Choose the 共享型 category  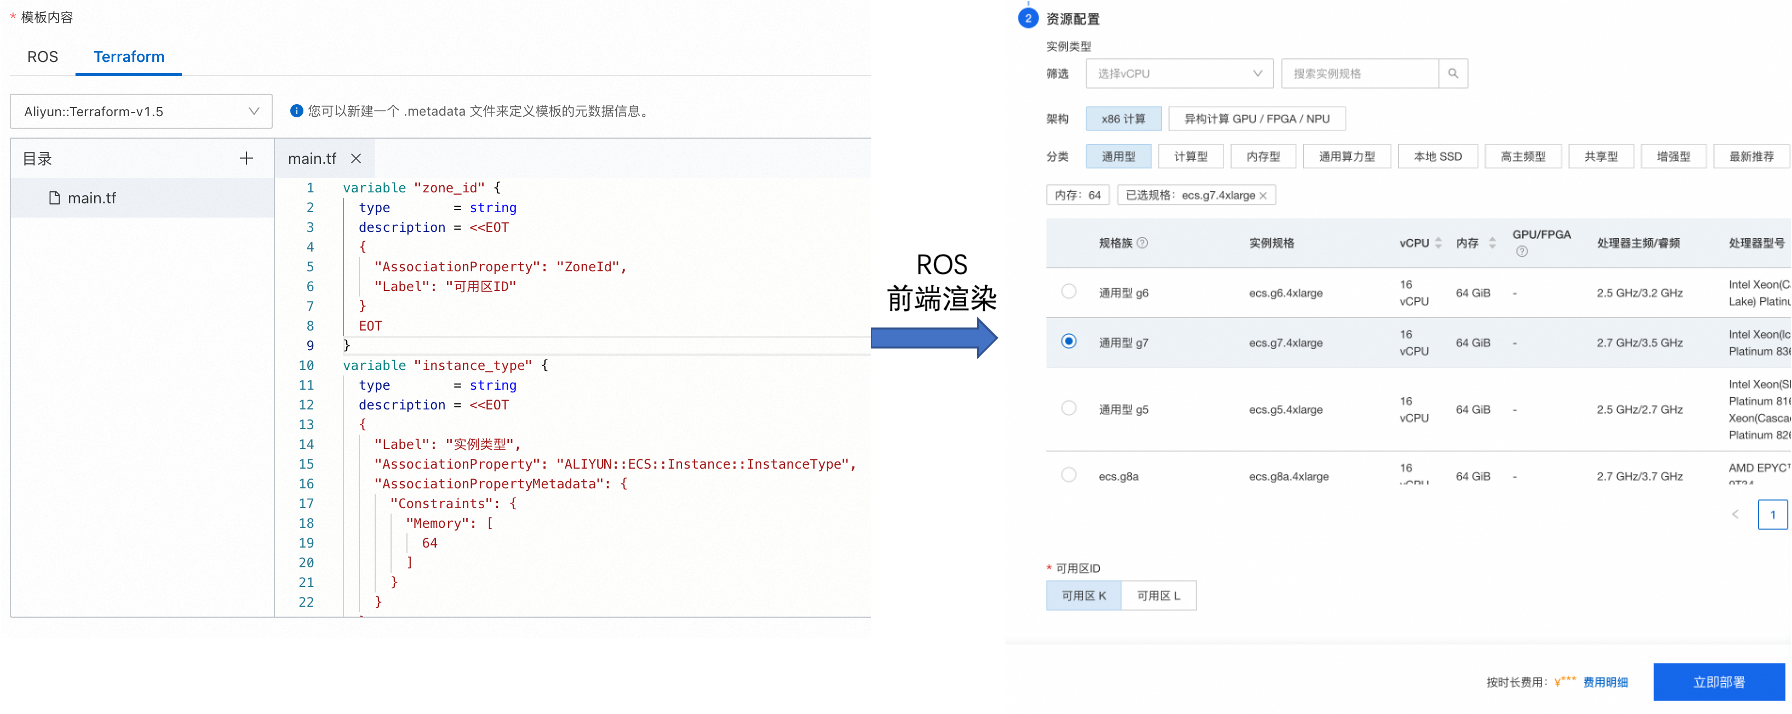point(1601,157)
